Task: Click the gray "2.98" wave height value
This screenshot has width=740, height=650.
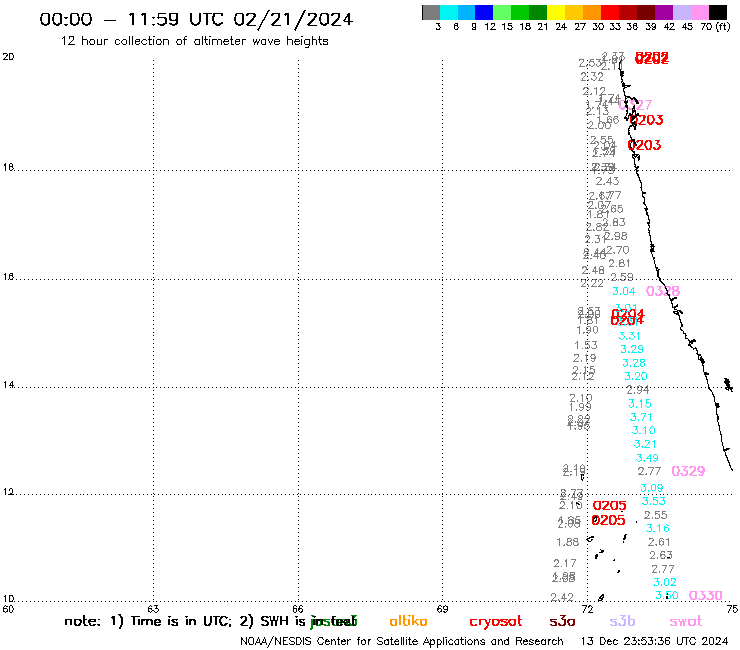Action: click(x=616, y=236)
